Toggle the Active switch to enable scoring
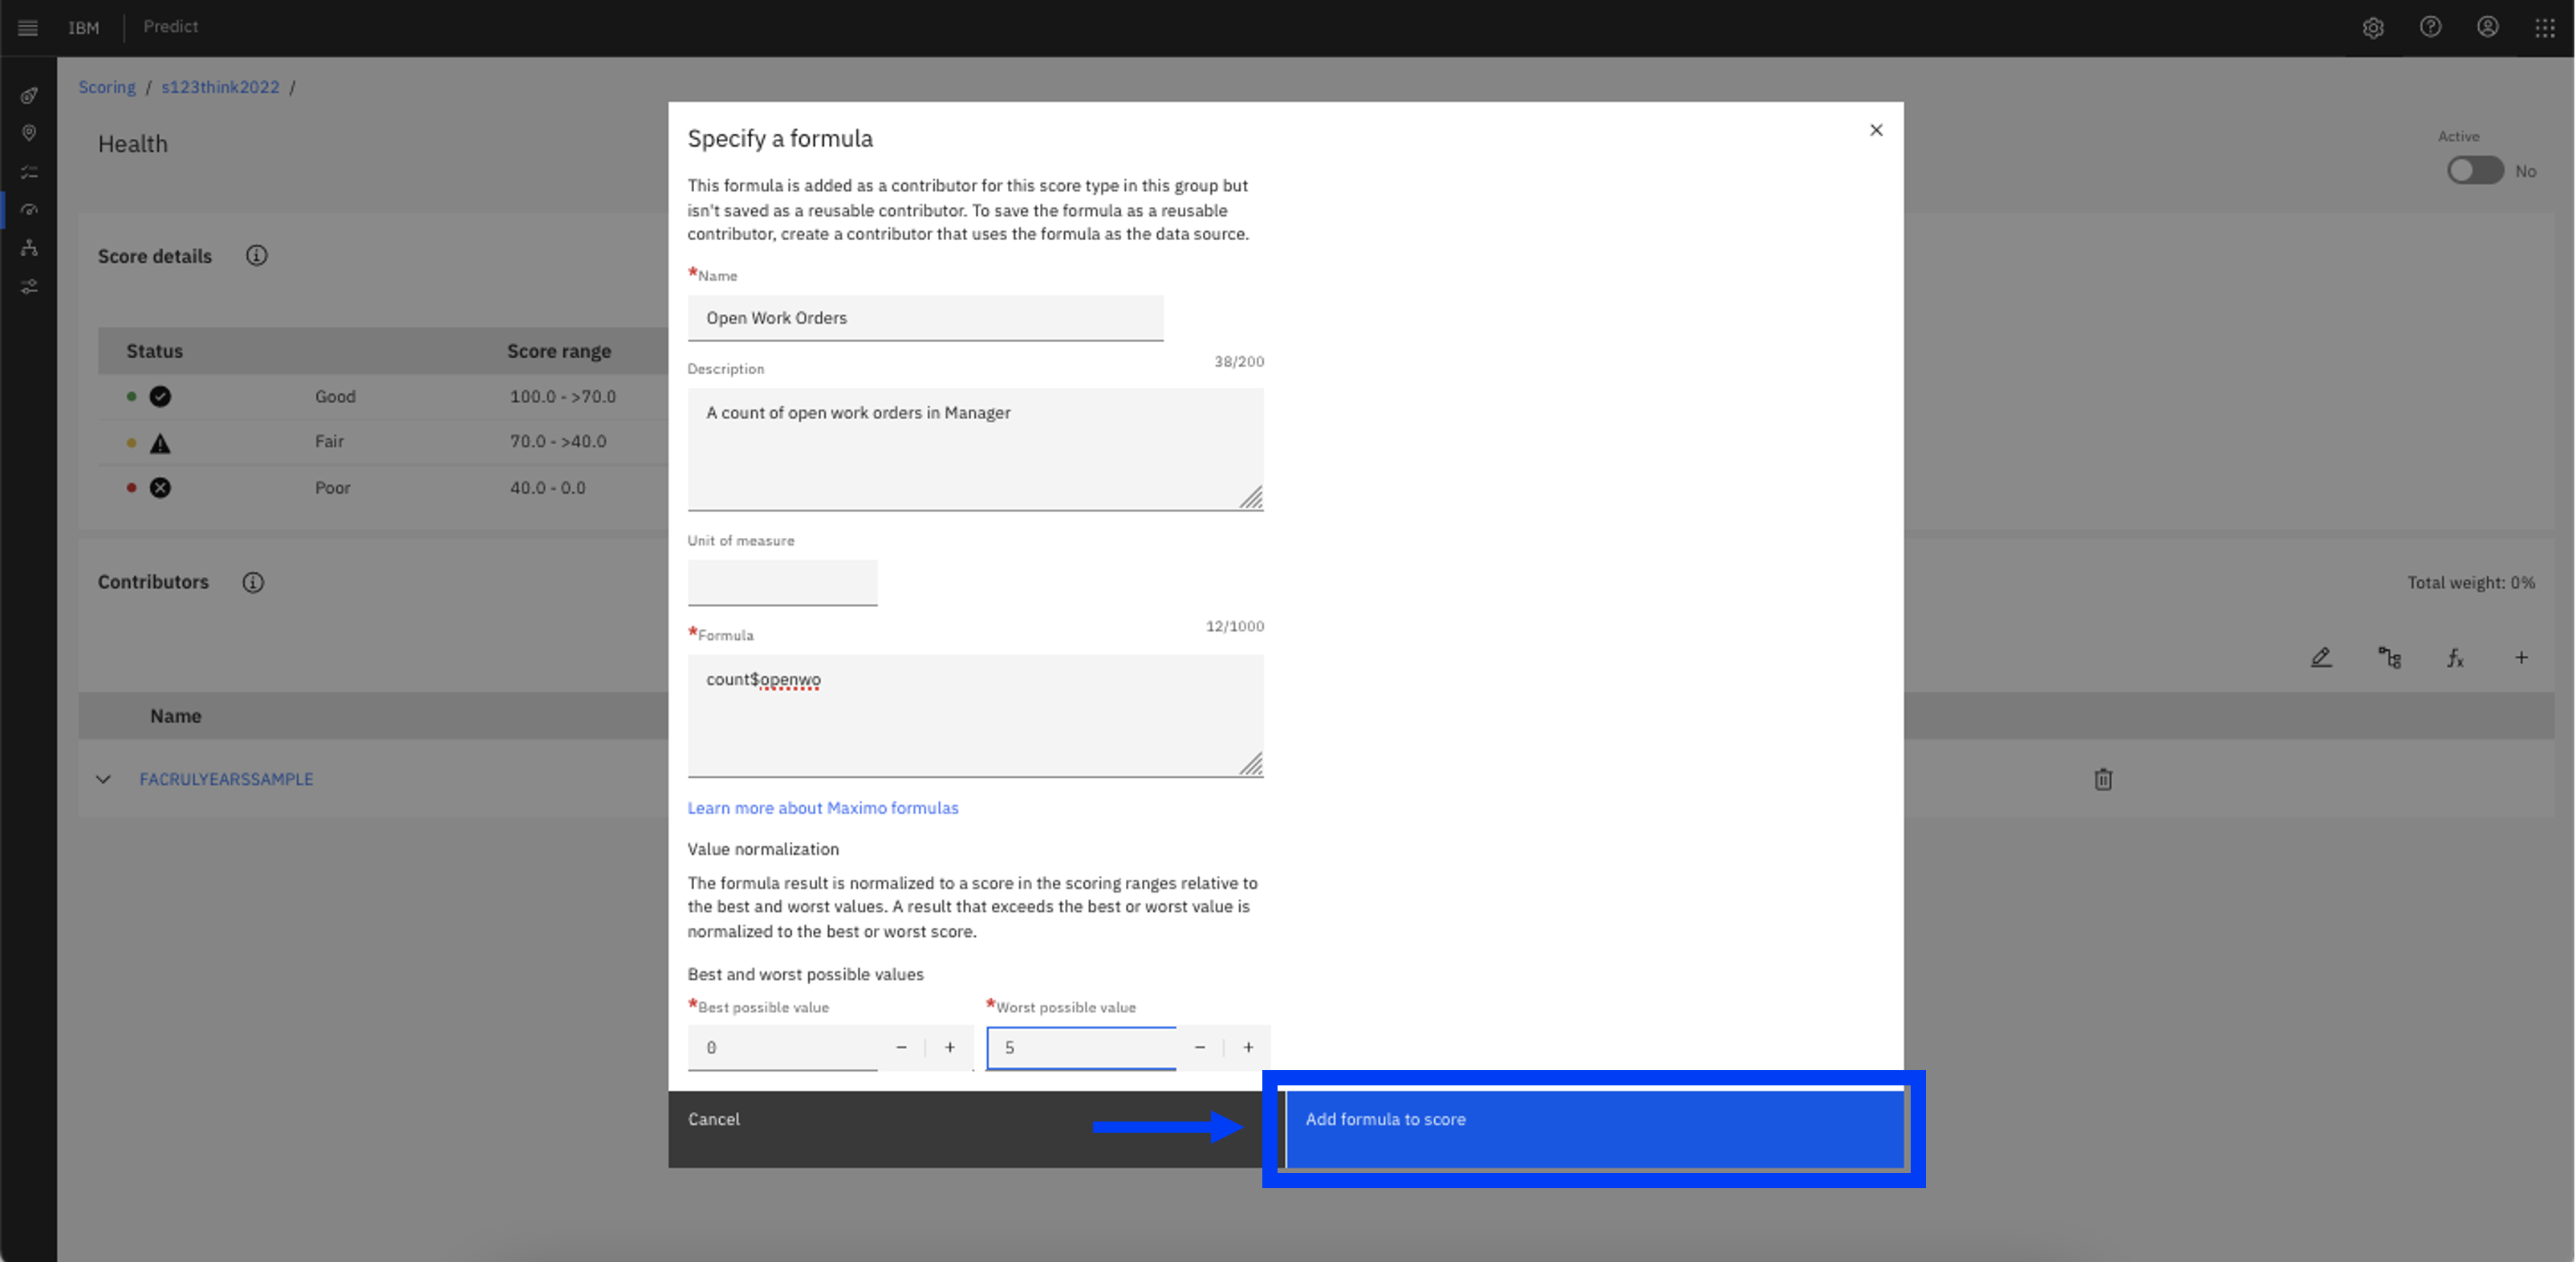 2474,169
